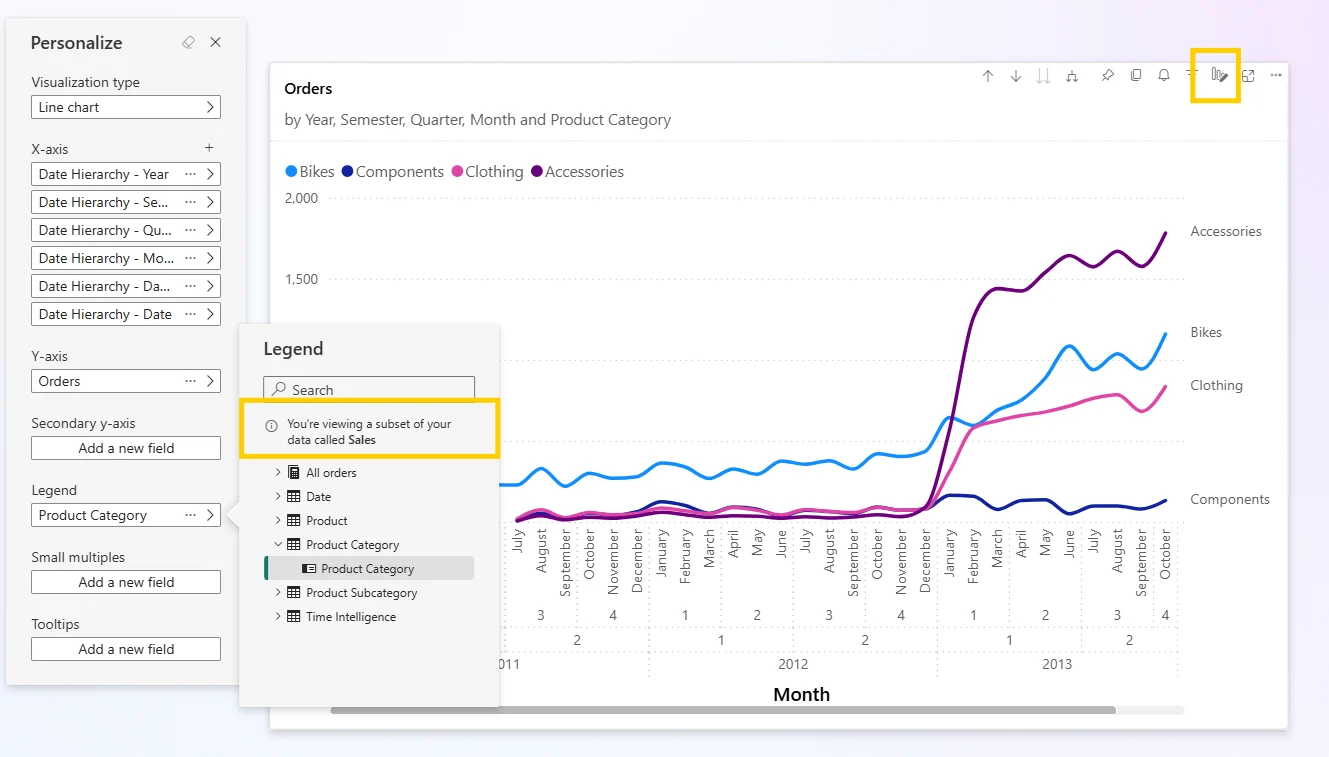Viewport: 1329px width, 757px height.
Task: Click Clothing legend entry
Action: pos(487,172)
